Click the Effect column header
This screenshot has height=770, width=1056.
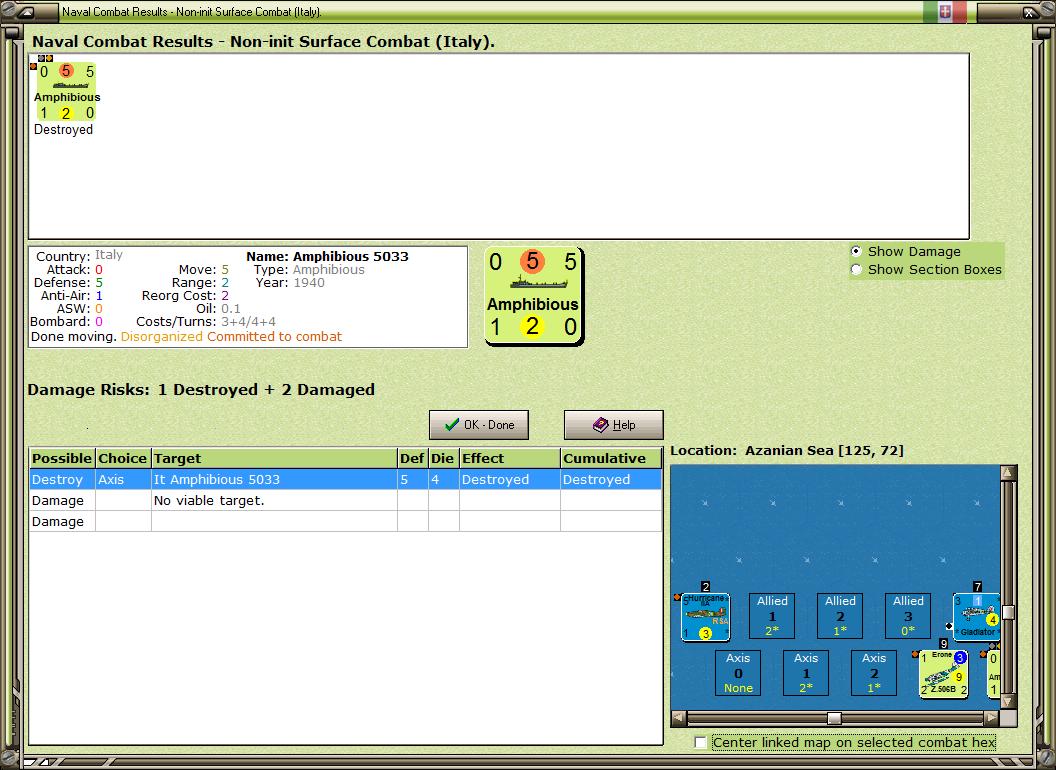[510, 458]
